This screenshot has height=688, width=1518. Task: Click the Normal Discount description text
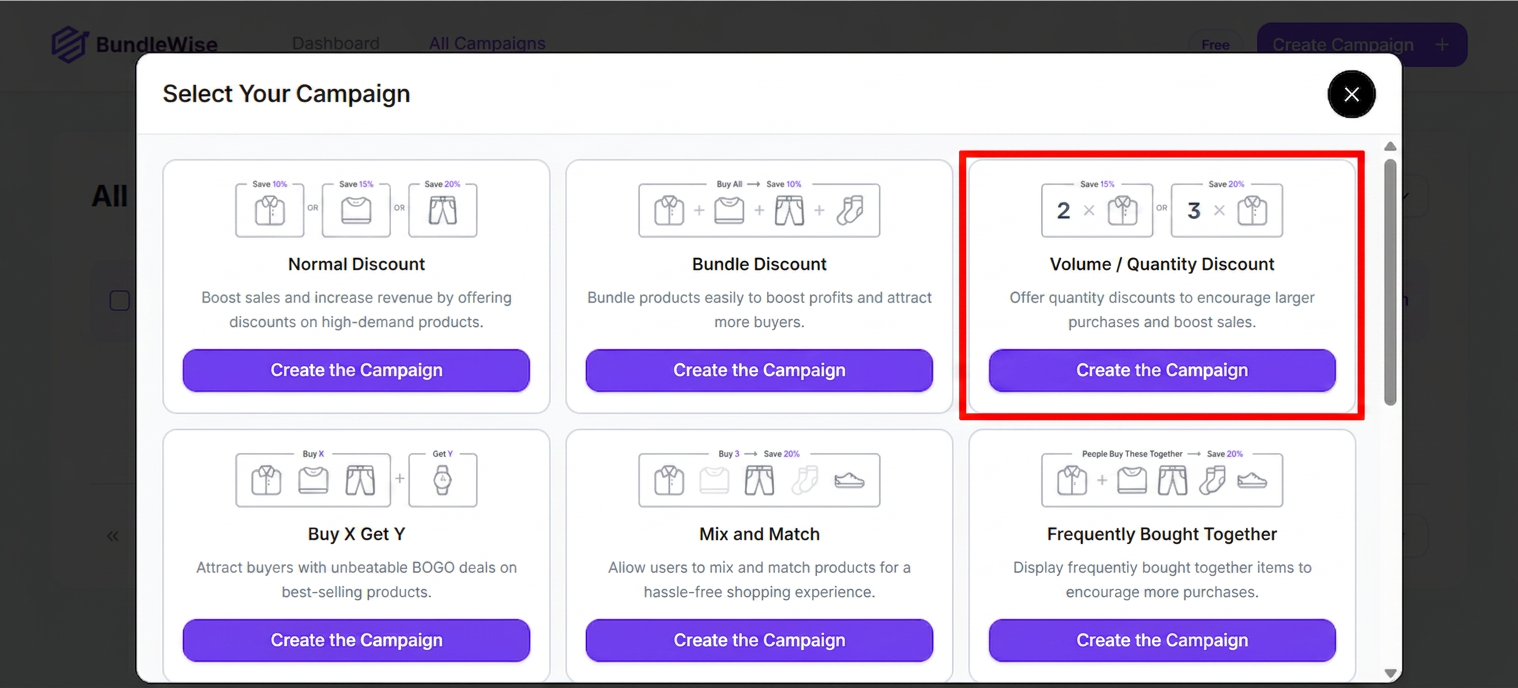[x=356, y=310]
